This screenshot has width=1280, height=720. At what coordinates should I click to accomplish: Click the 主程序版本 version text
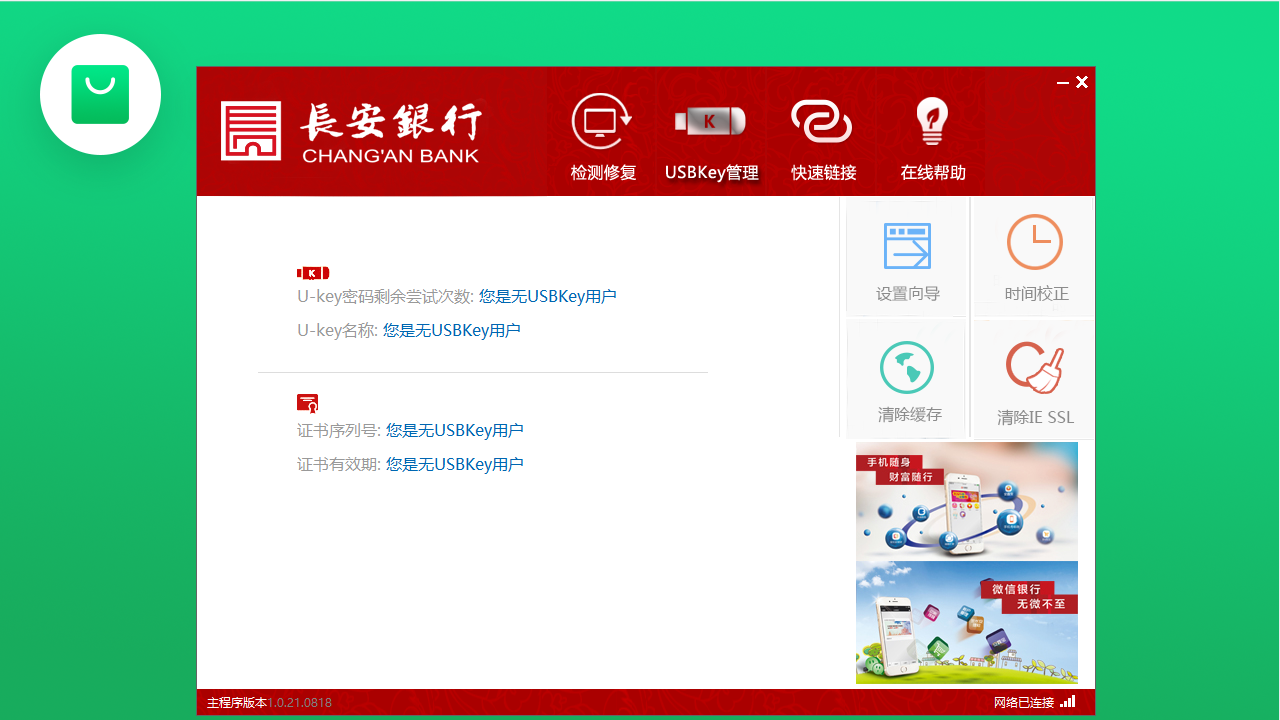click(x=267, y=702)
